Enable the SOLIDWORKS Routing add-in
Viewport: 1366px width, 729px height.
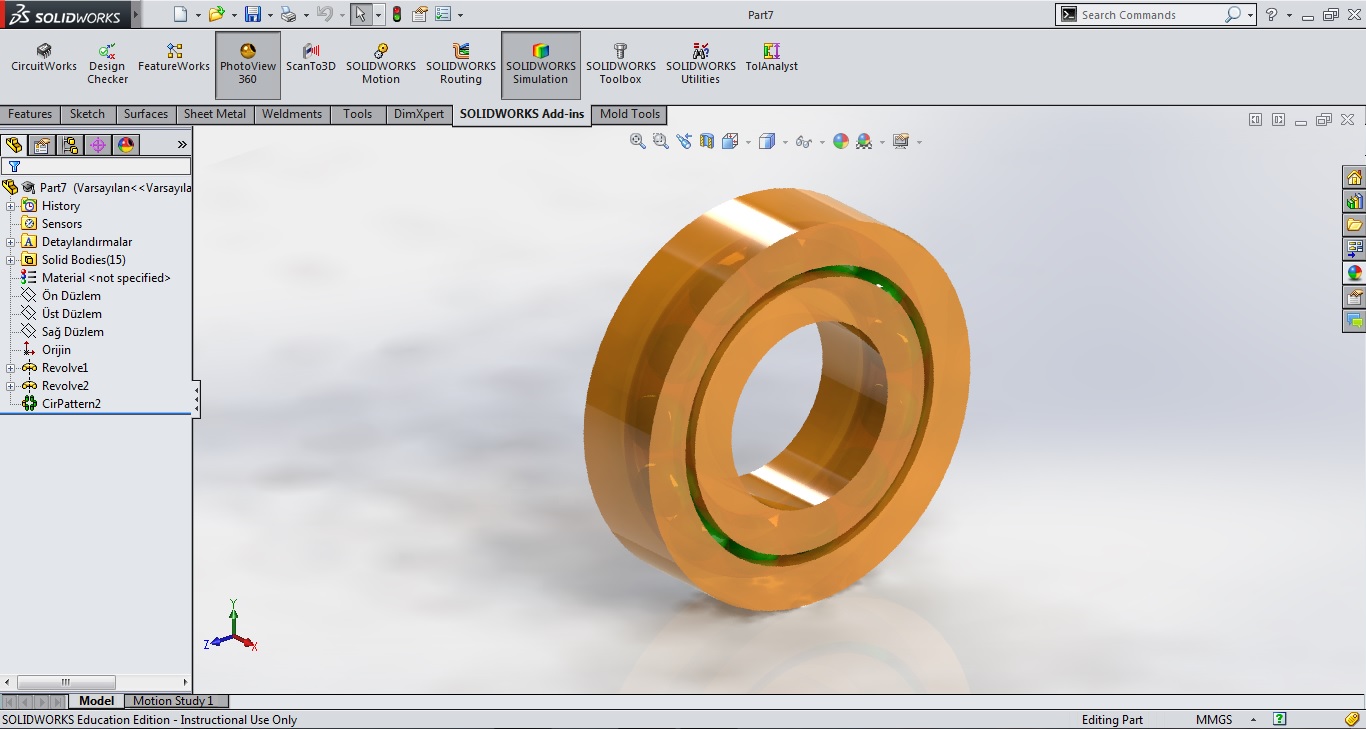(461, 64)
